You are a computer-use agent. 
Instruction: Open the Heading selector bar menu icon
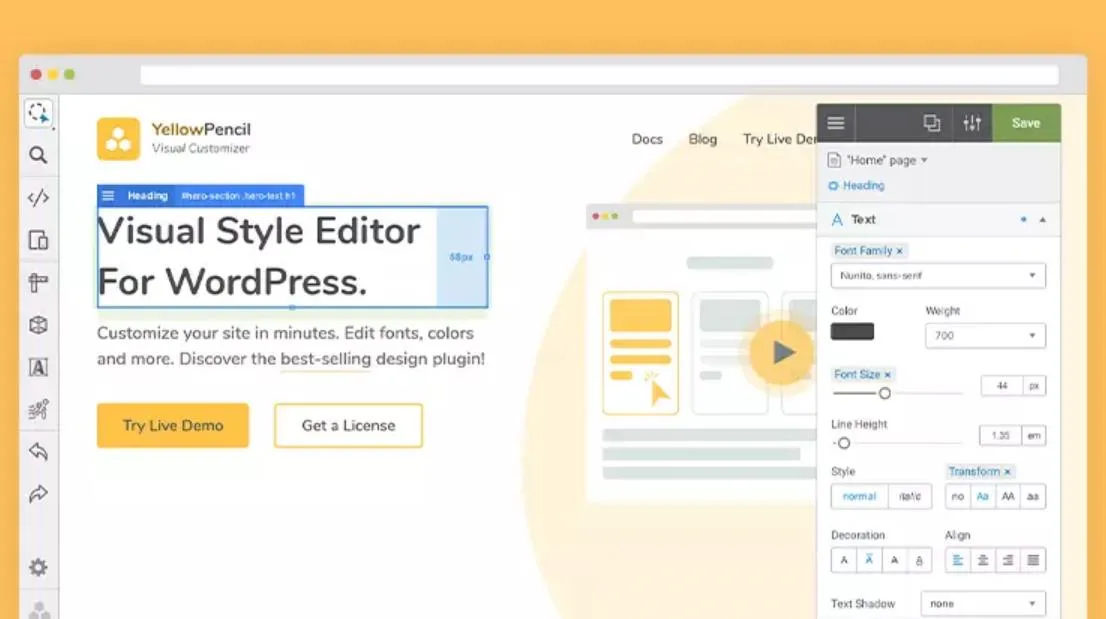pos(108,196)
